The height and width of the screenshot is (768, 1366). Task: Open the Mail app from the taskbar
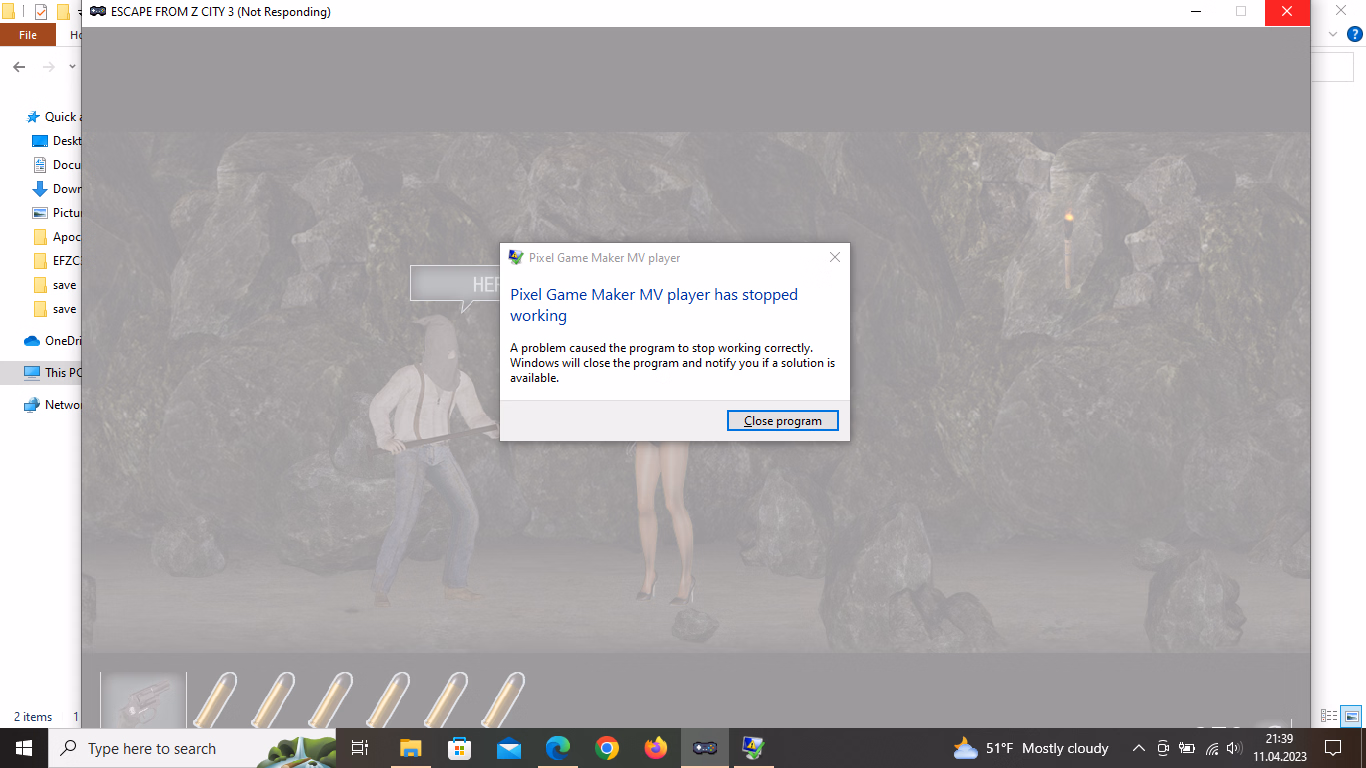(509, 748)
